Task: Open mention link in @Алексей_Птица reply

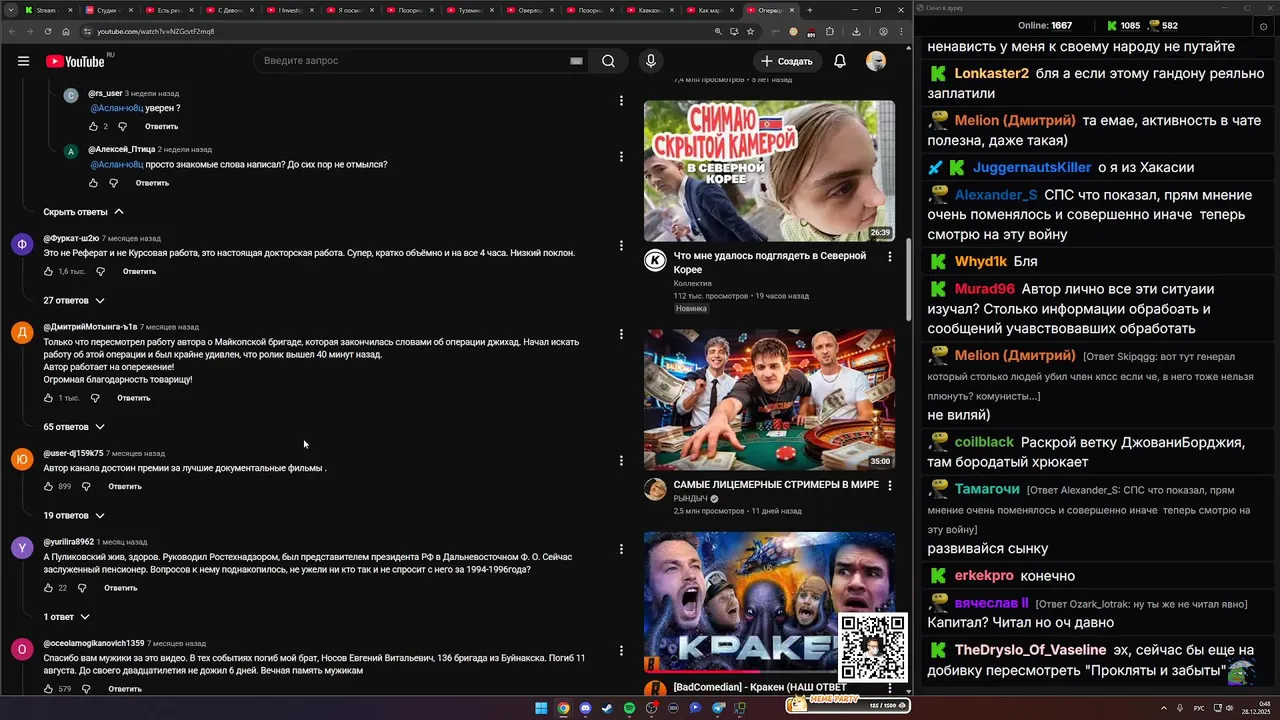Action: point(116,164)
